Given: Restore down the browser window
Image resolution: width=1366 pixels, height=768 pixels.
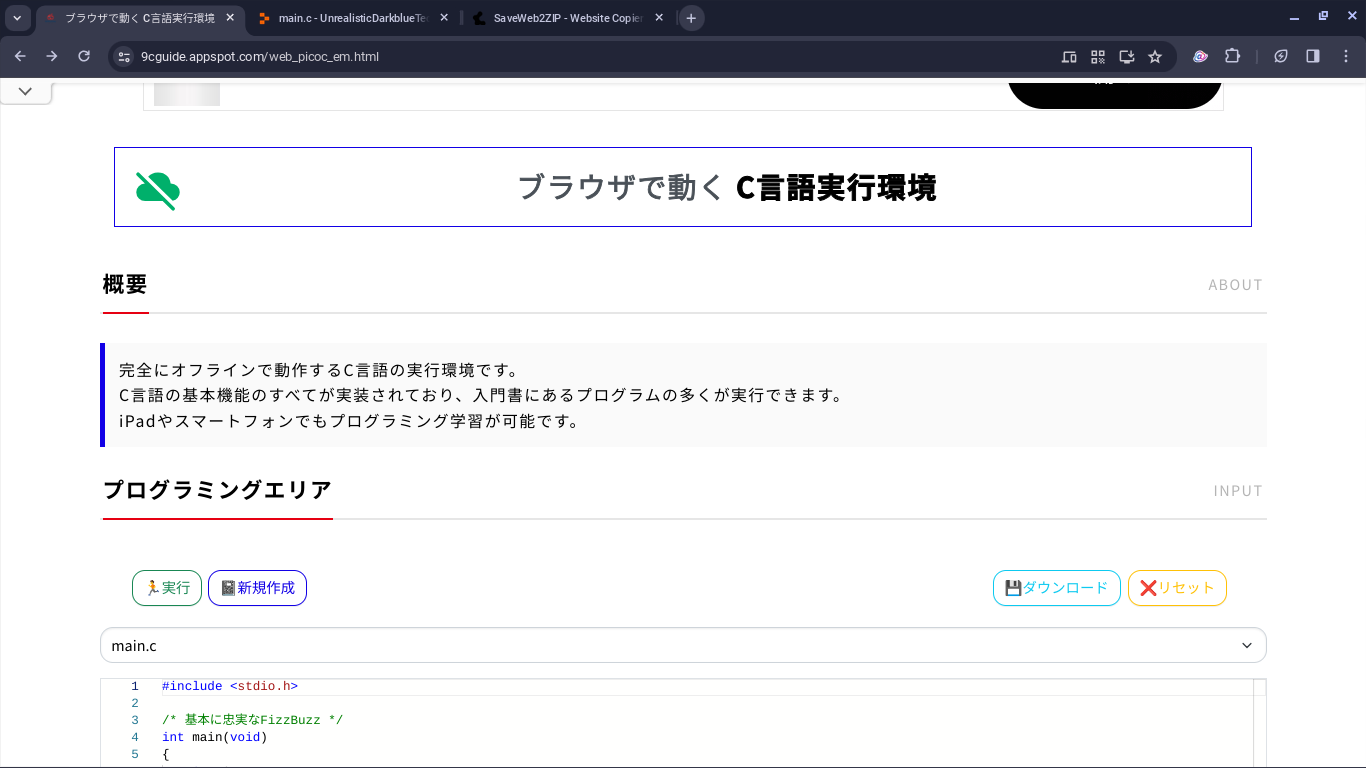Looking at the screenshot, I should pos(1323,17).
